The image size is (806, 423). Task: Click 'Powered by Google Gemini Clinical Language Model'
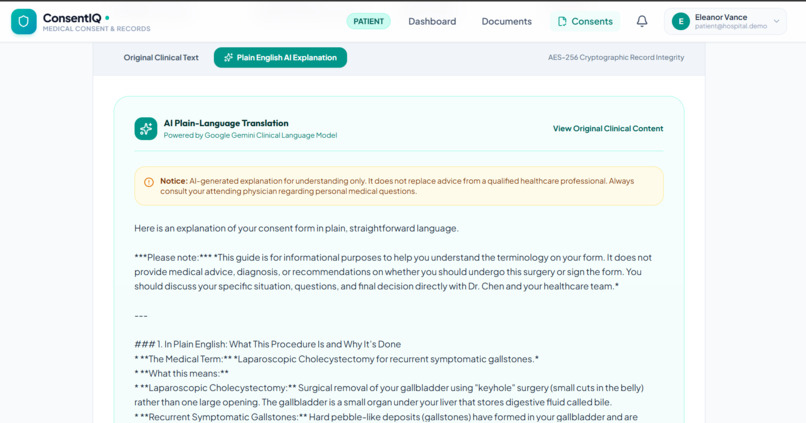point(250,135)
